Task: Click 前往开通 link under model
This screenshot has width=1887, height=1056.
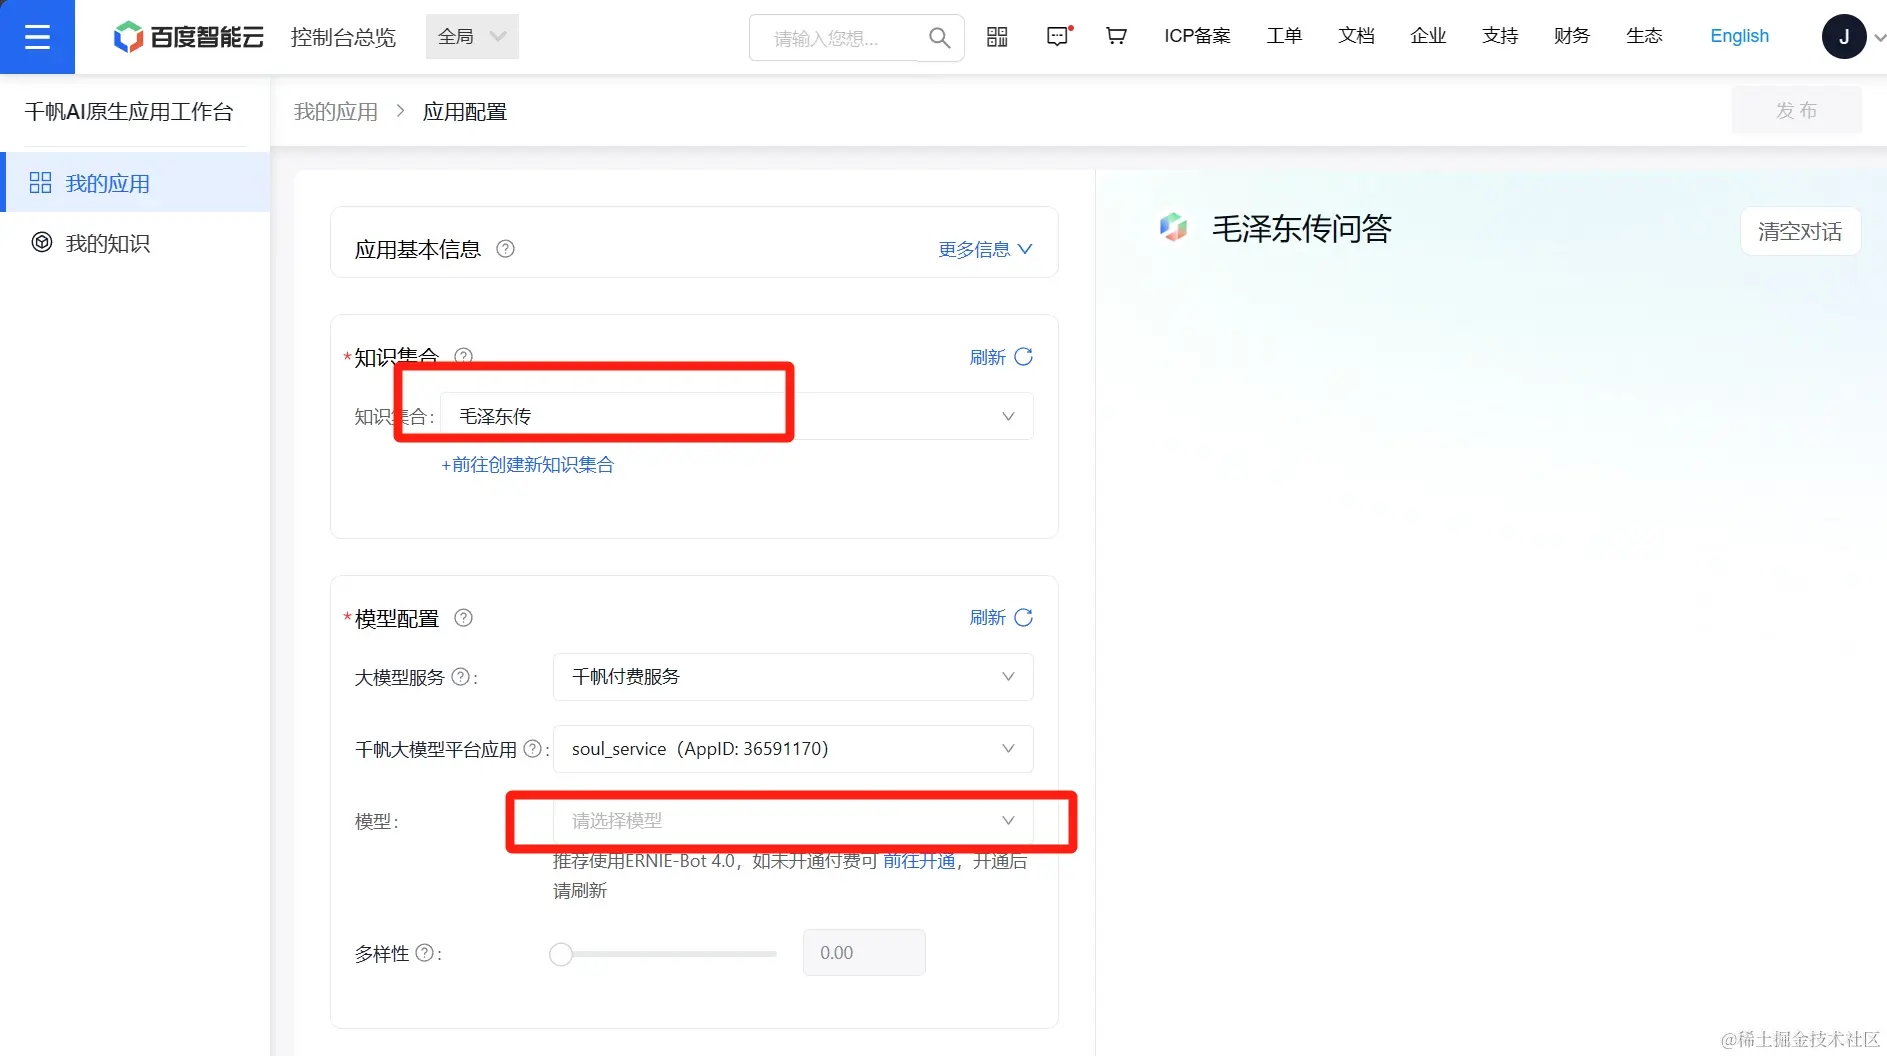Action: [919, 861]
